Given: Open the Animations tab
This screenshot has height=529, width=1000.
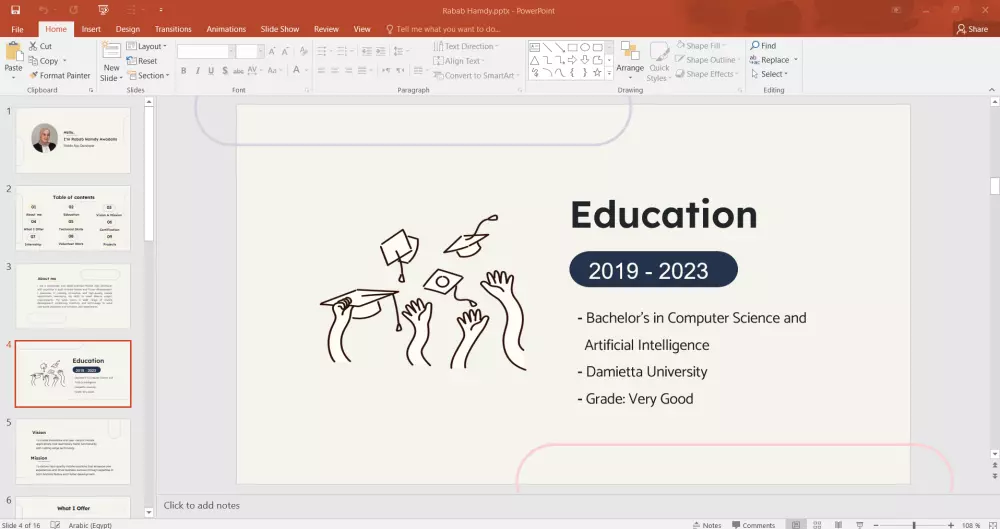Looking at the screenshot, I should pos(226,29).
